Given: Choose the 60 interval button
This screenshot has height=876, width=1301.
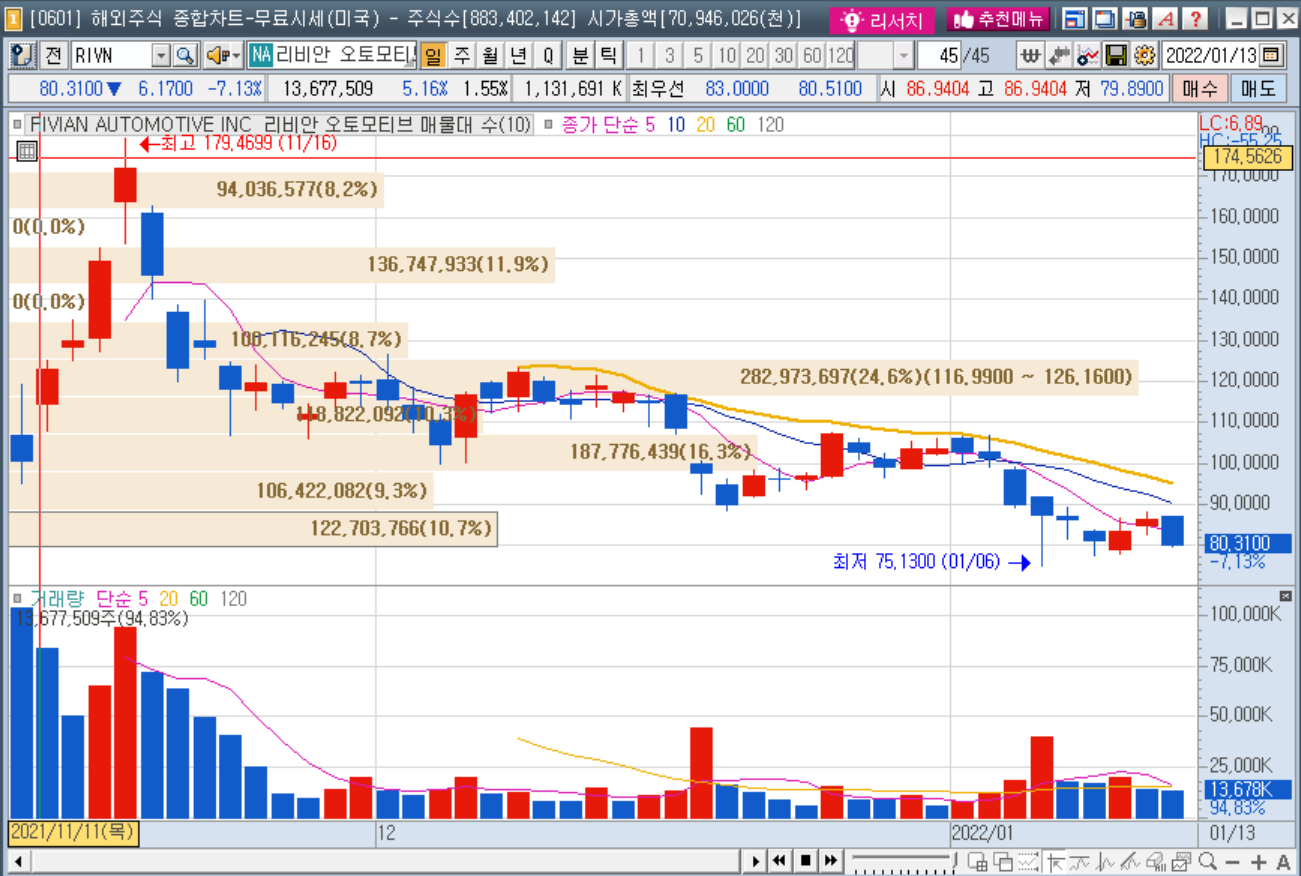Looking at the screenshot, I should pyautogui.click(x=811, y=55).
